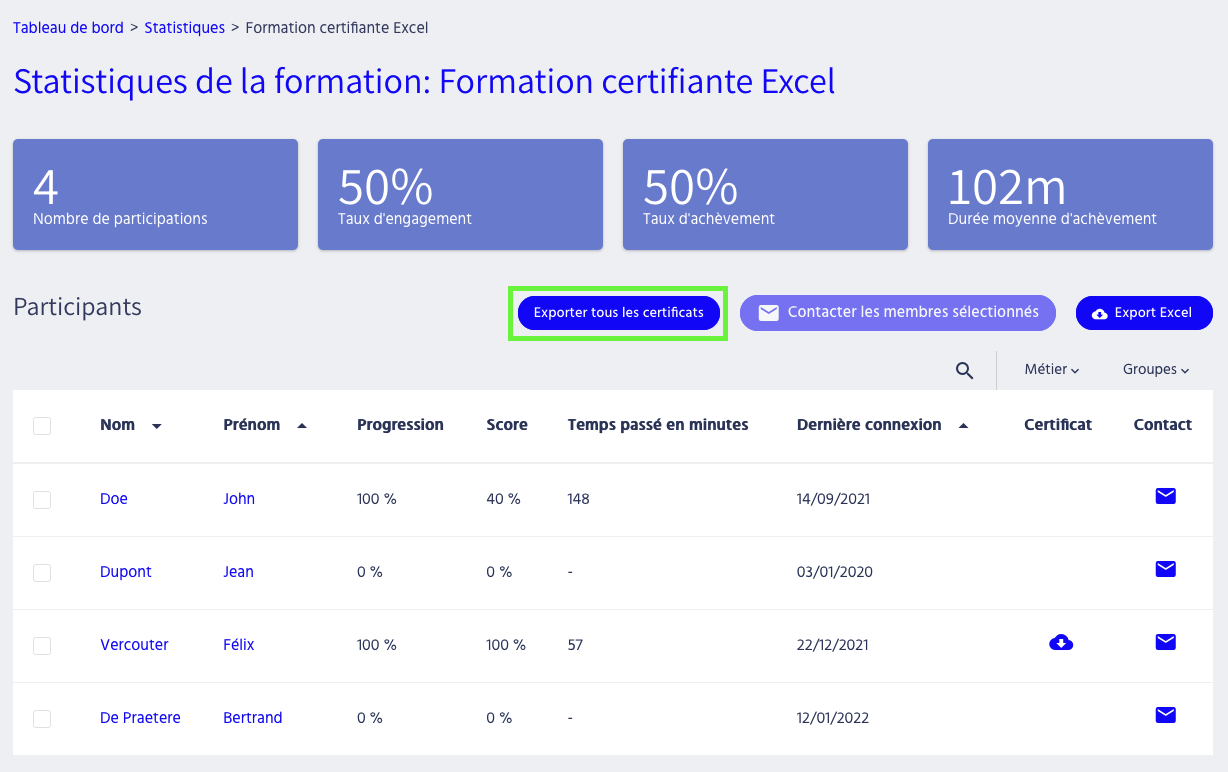Click Contacter les membres sélectionnés
This screenshot has width=1228, height=772.
(897, 312)
